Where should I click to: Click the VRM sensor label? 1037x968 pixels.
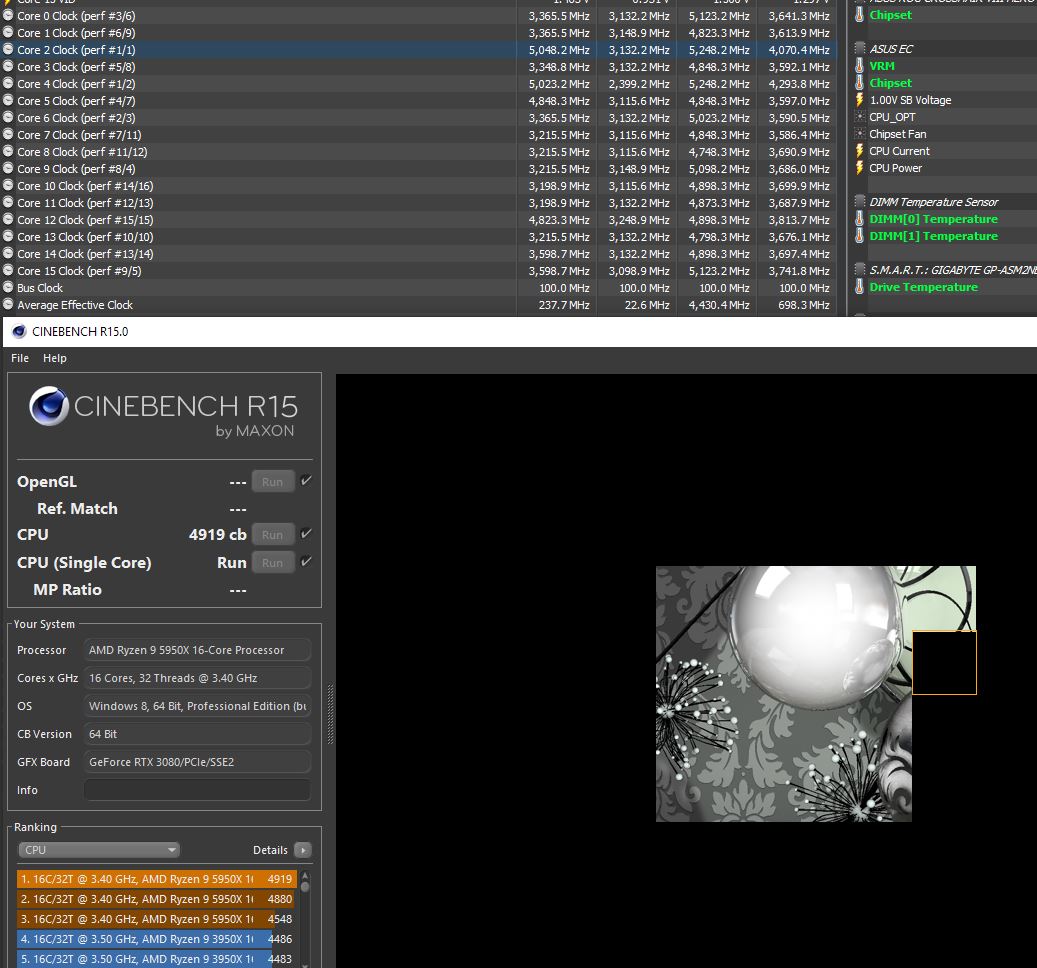tap(882, 65)
